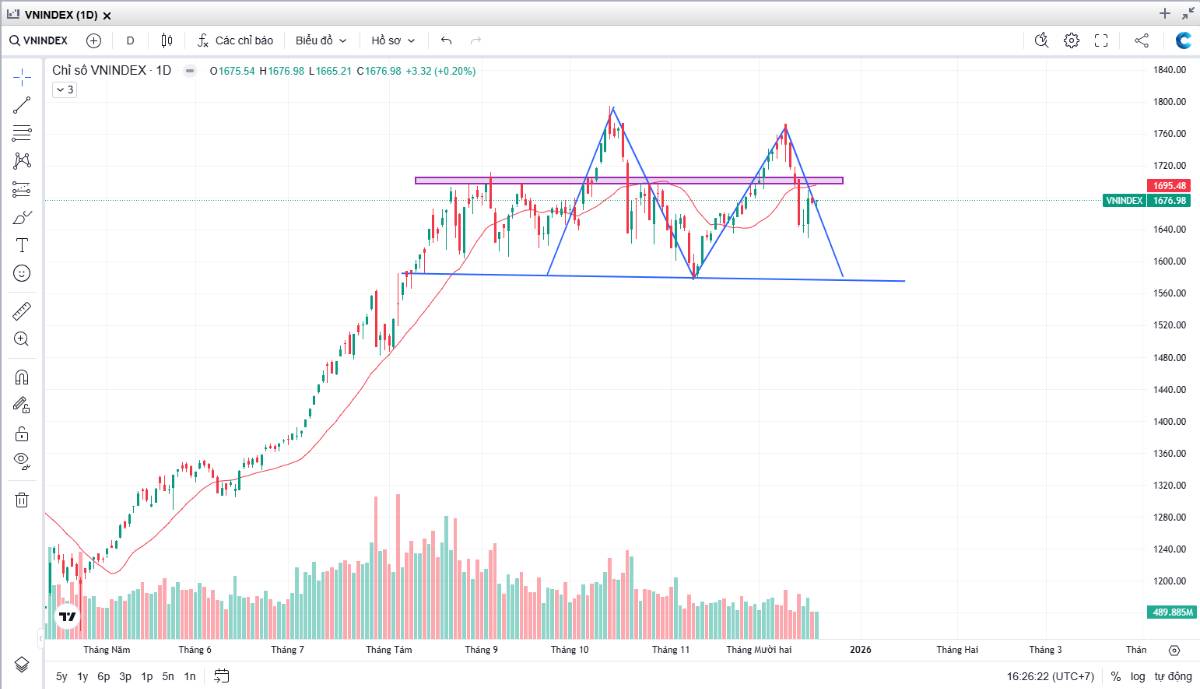The height and width of the screenshot is (689, 1200).
Task: Click the VNINDEX symbol search field
Action: coord(40,40)
